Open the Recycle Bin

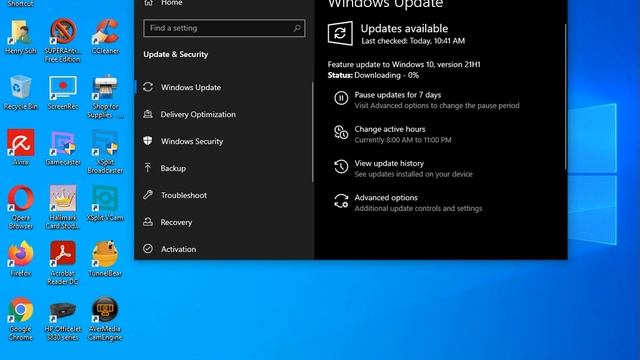click(x=20, y=93)
